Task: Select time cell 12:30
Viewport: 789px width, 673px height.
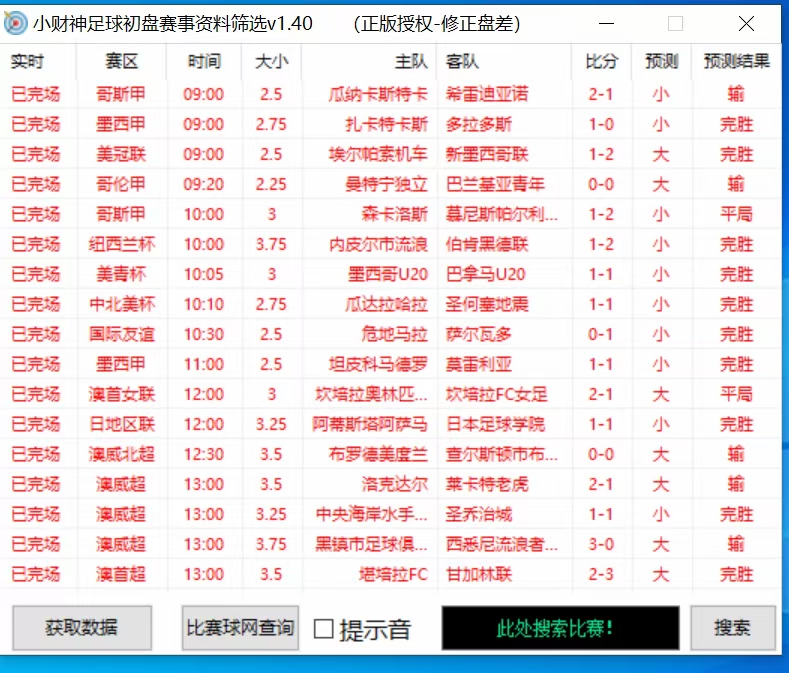Action: point(203,454)
